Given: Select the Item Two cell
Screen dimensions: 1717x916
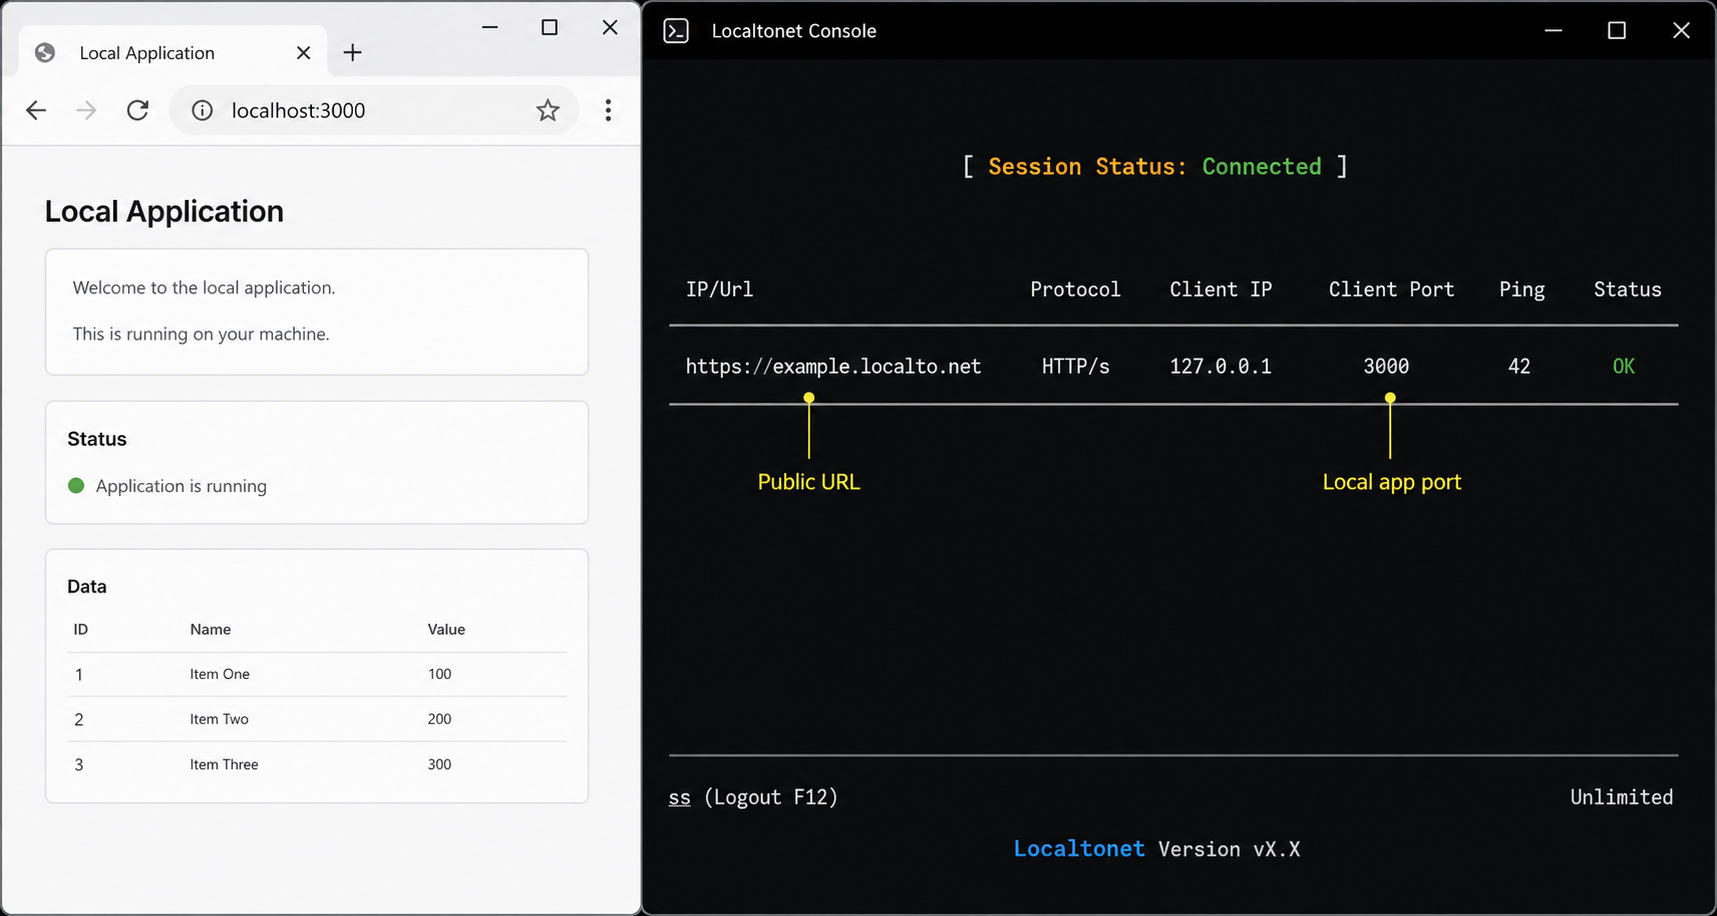Looking at the screenshot, I should 219,719.
